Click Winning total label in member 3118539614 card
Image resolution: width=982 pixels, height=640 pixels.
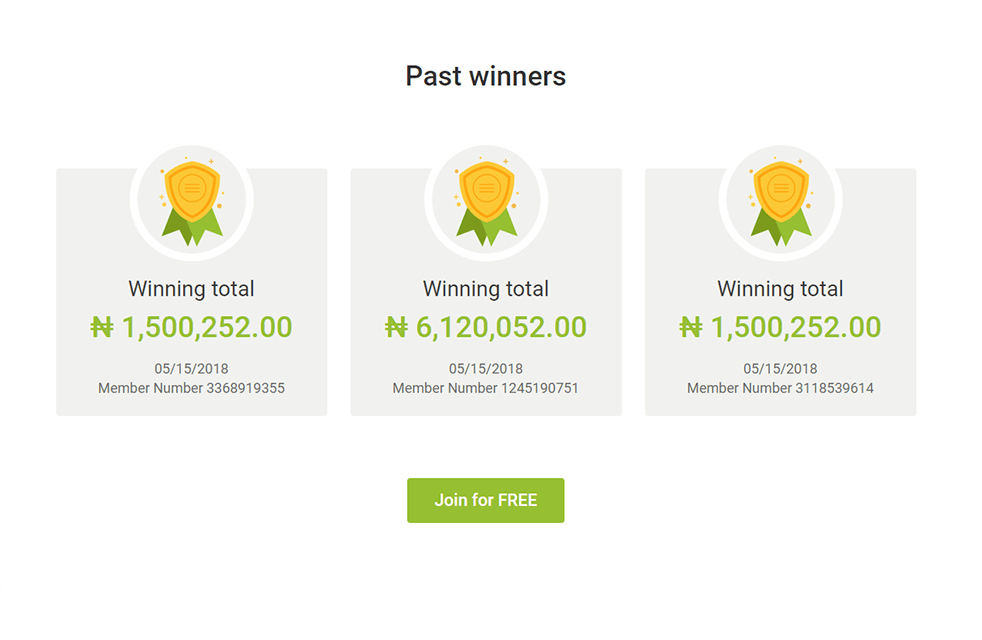(780, 289)
